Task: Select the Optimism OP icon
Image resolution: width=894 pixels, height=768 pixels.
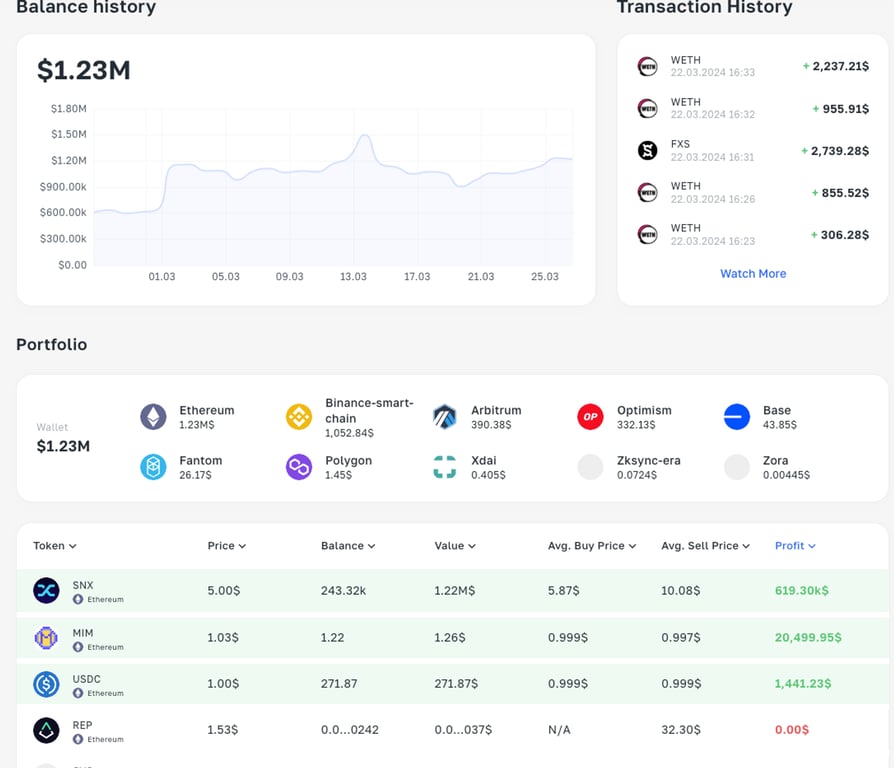Action: pos(590,417)
